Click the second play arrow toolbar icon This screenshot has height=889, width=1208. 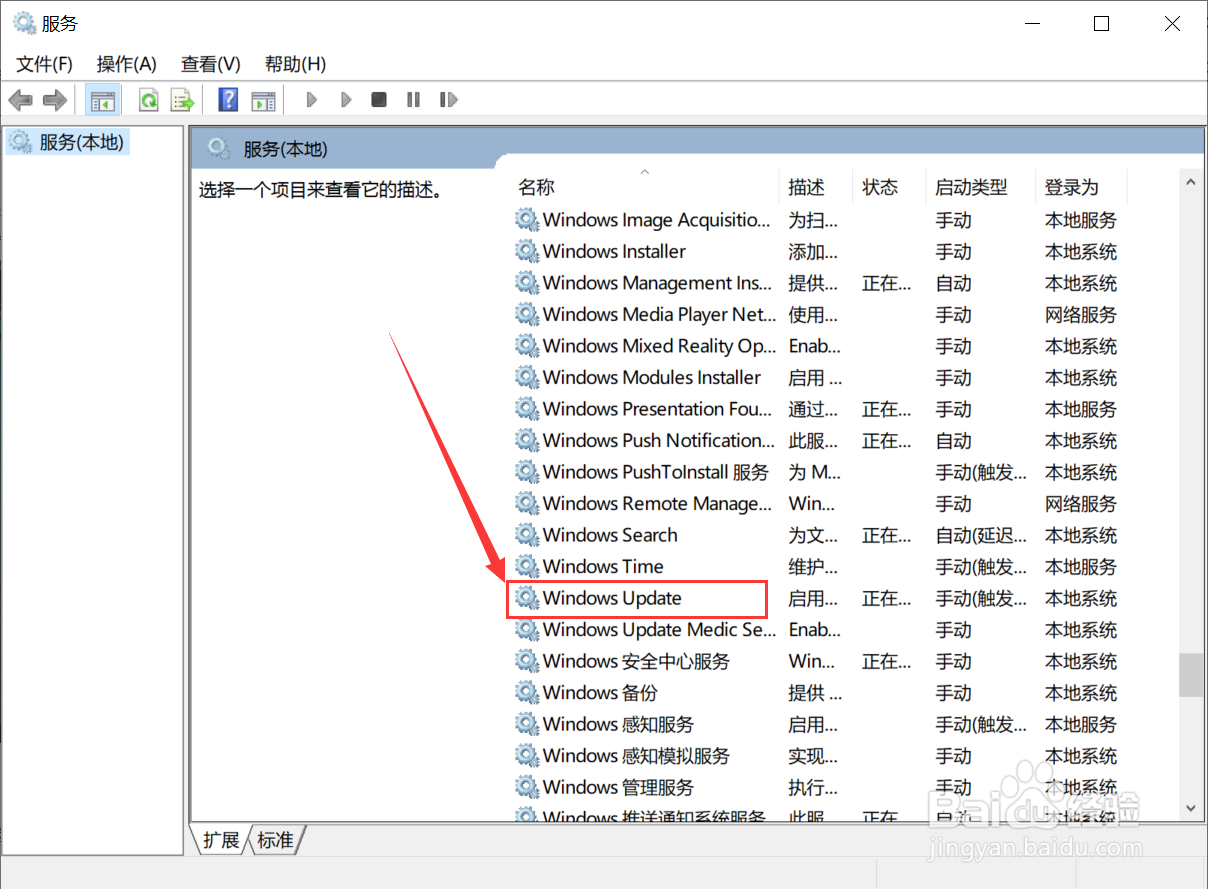coord(346,100)
